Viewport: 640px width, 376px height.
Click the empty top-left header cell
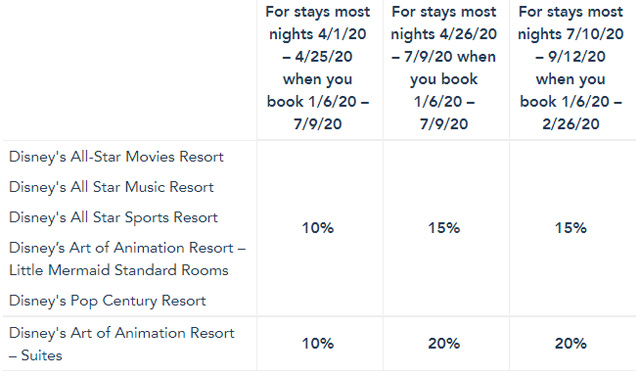(130, 70)
